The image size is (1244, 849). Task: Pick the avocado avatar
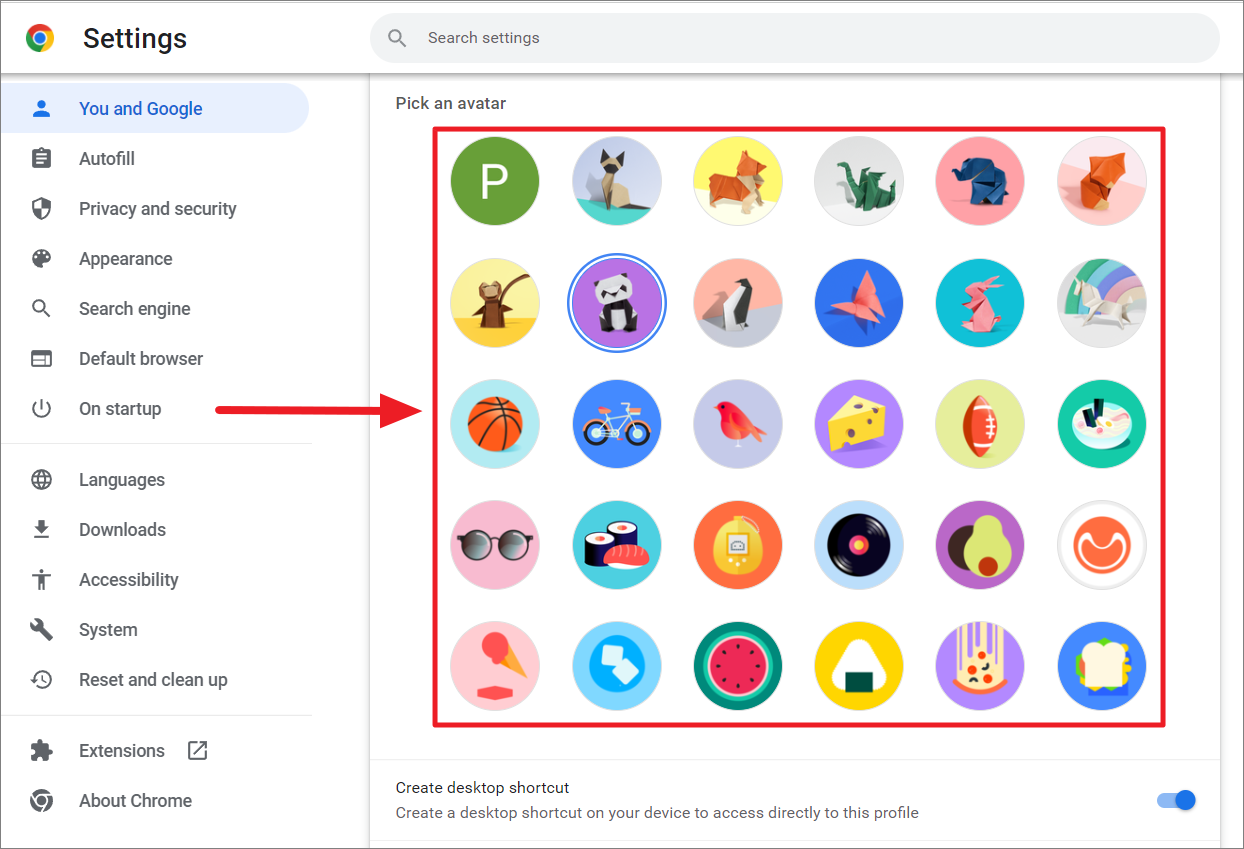click(x=980, y=545)
